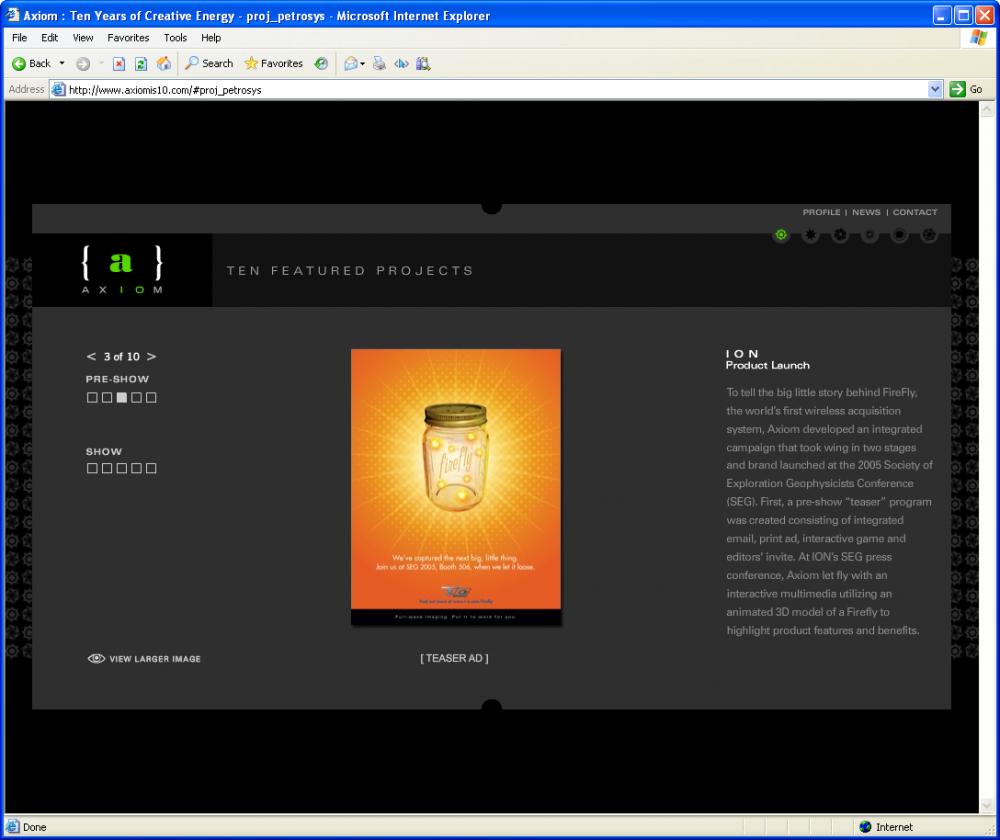
Task: Click the CONTACT link
Action: (x=914, y=212)
